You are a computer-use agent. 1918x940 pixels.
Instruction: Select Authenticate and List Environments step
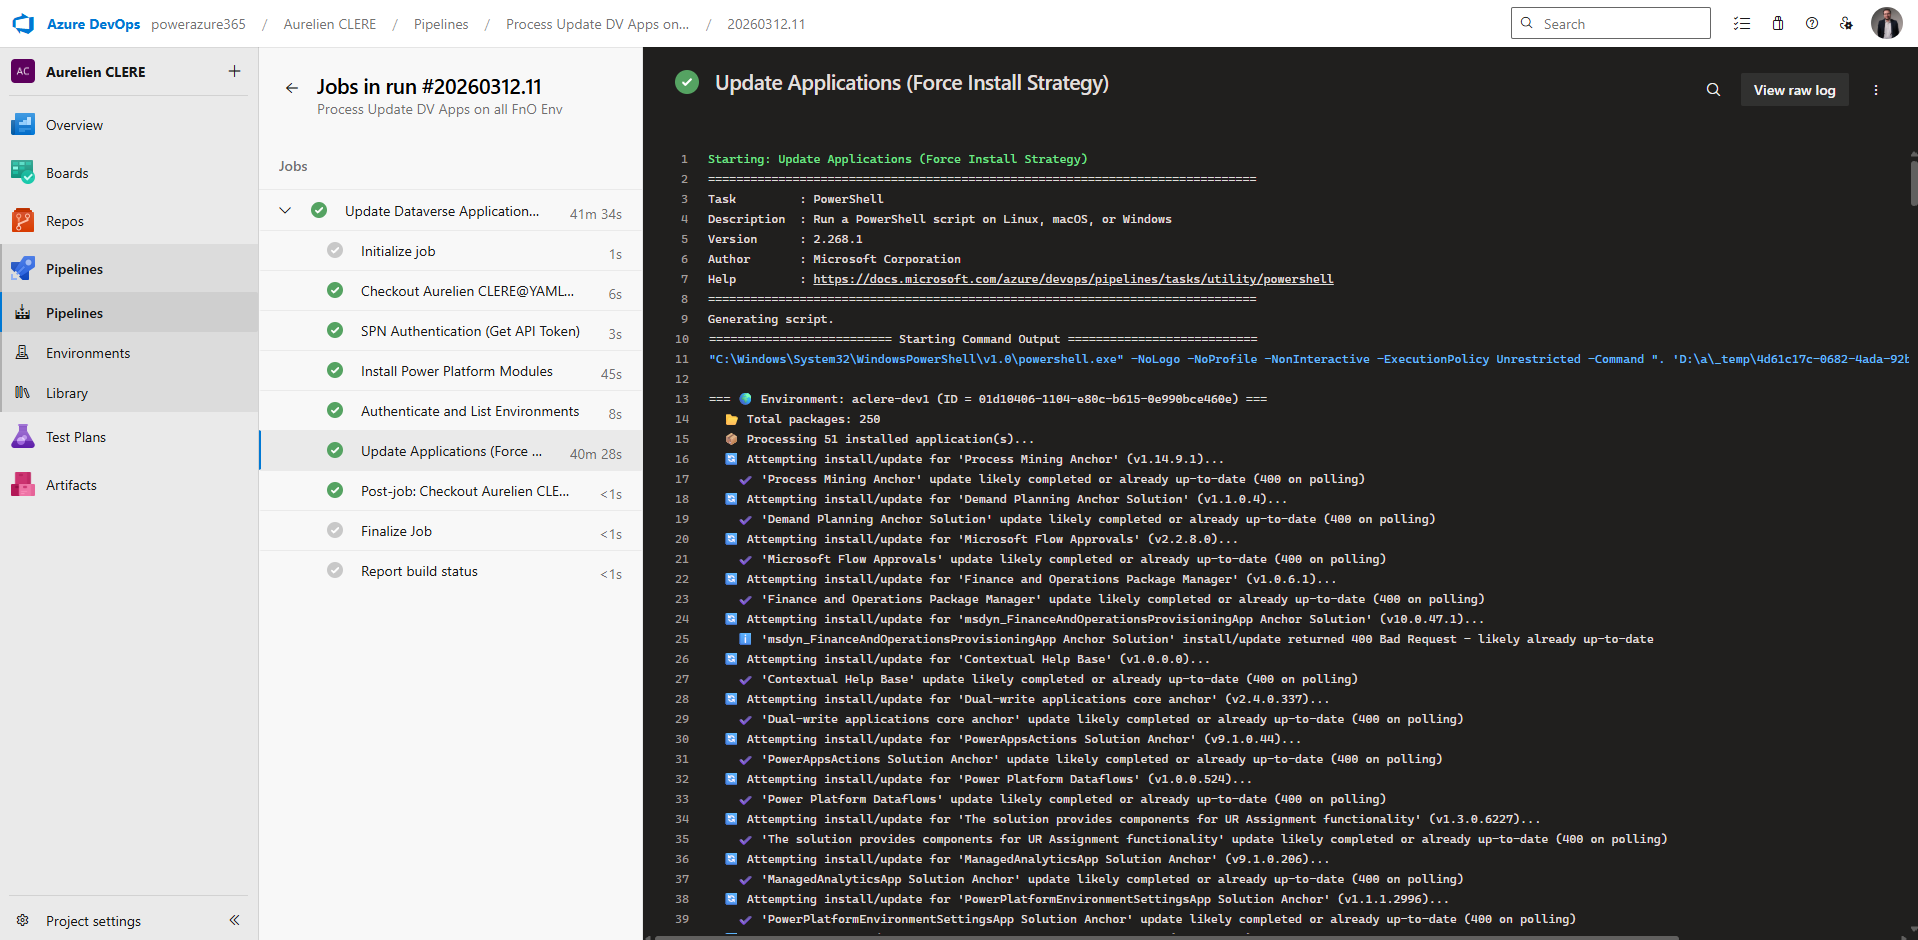pos(451,411)
